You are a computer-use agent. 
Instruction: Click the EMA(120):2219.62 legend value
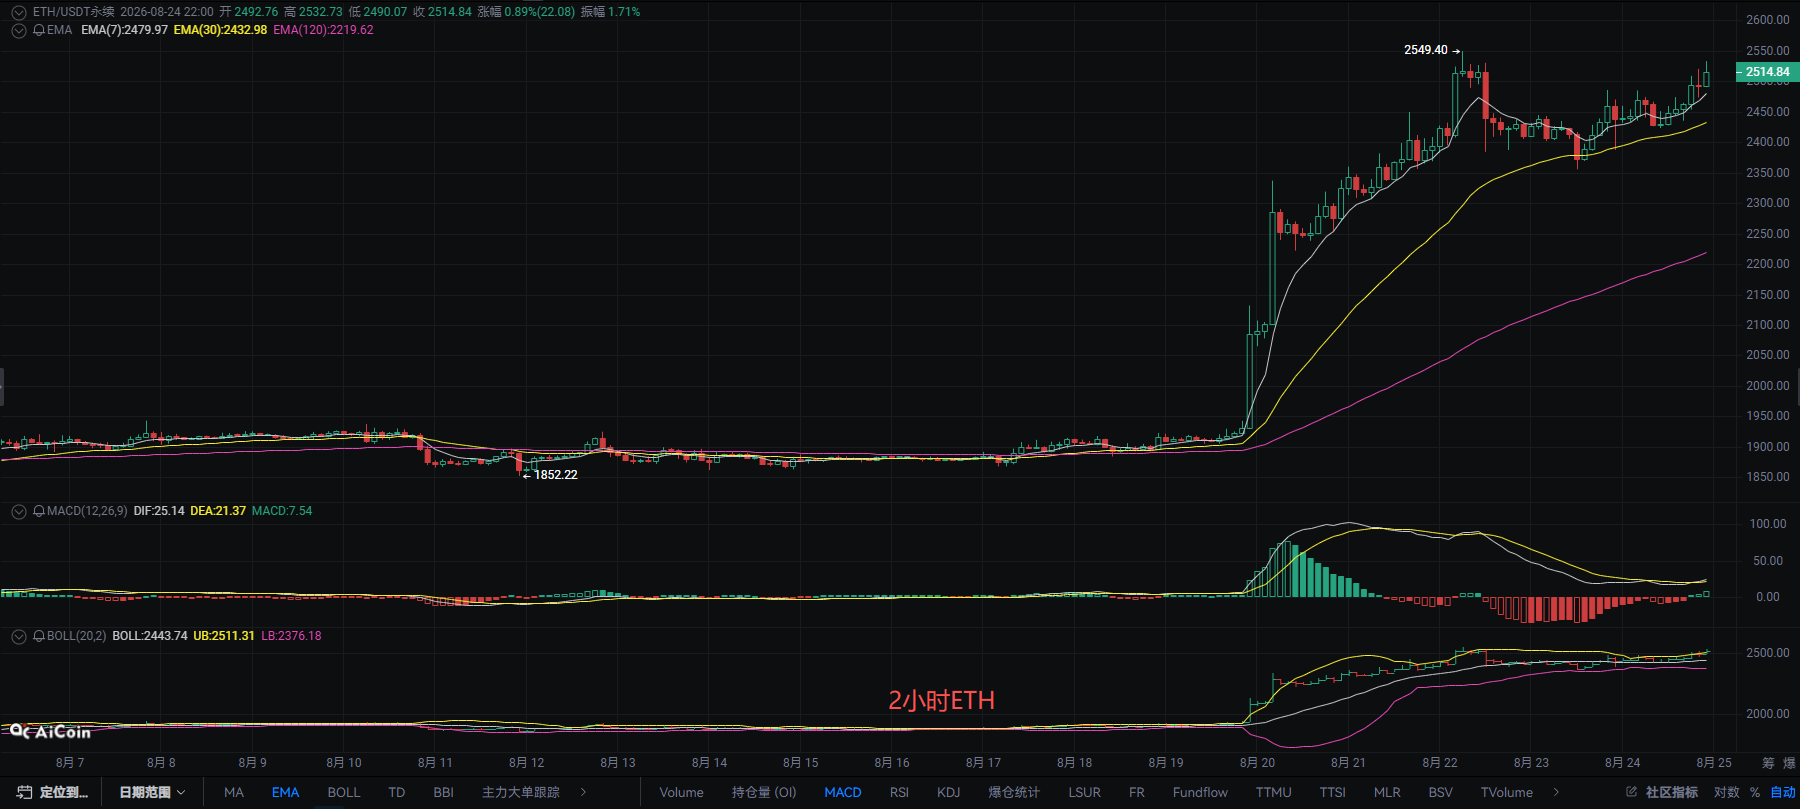click(323, 30)
